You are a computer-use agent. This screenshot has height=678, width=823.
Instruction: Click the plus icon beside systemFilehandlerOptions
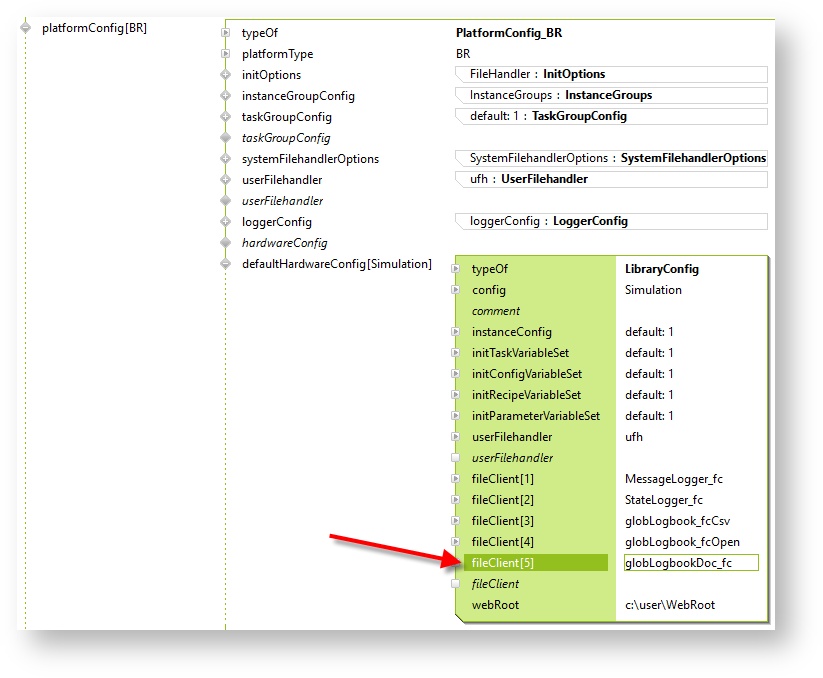226,159
